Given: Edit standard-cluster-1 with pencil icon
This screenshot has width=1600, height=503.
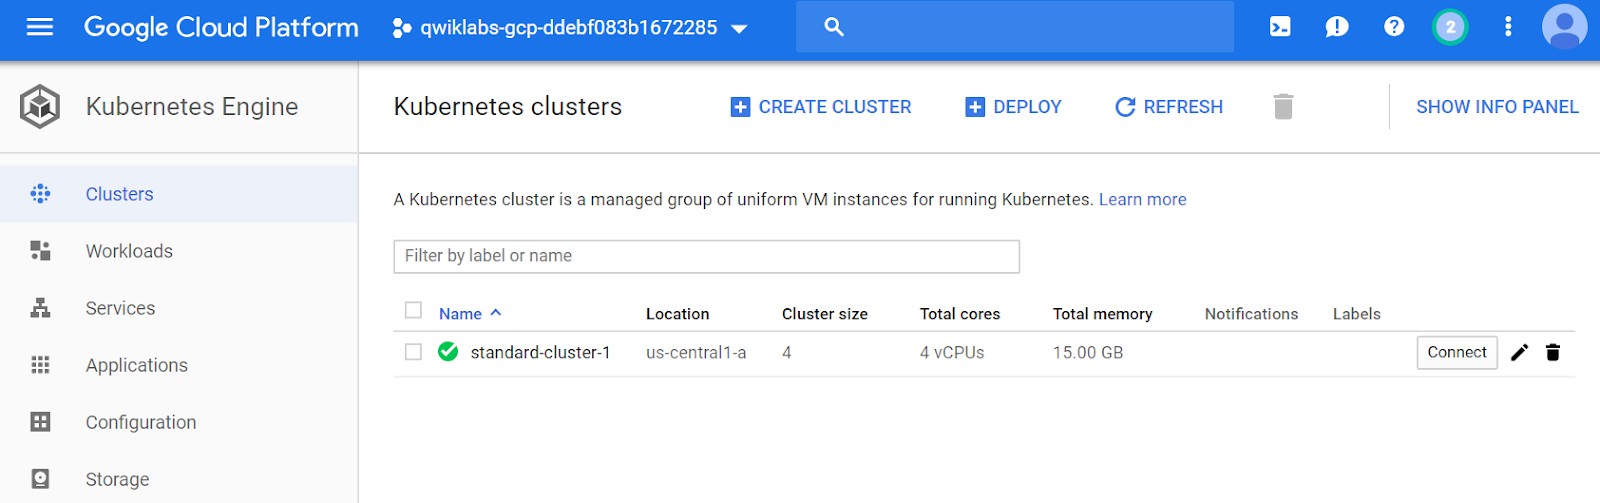Looking at the screenshot, I should coord(1520,352).
